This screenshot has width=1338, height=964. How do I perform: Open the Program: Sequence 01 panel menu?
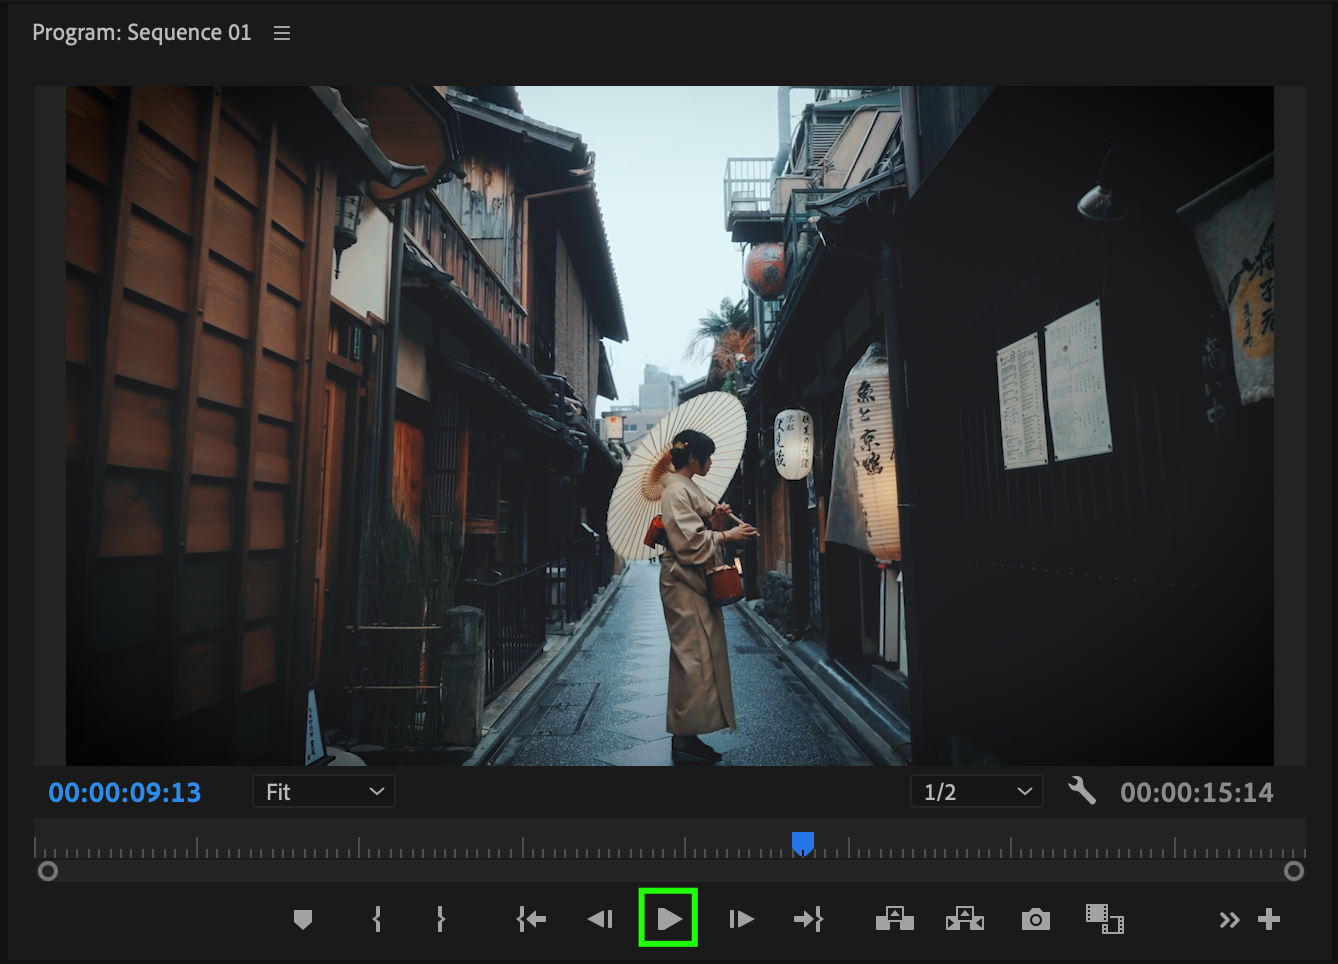pyautogui.click(x=282, y=33)
